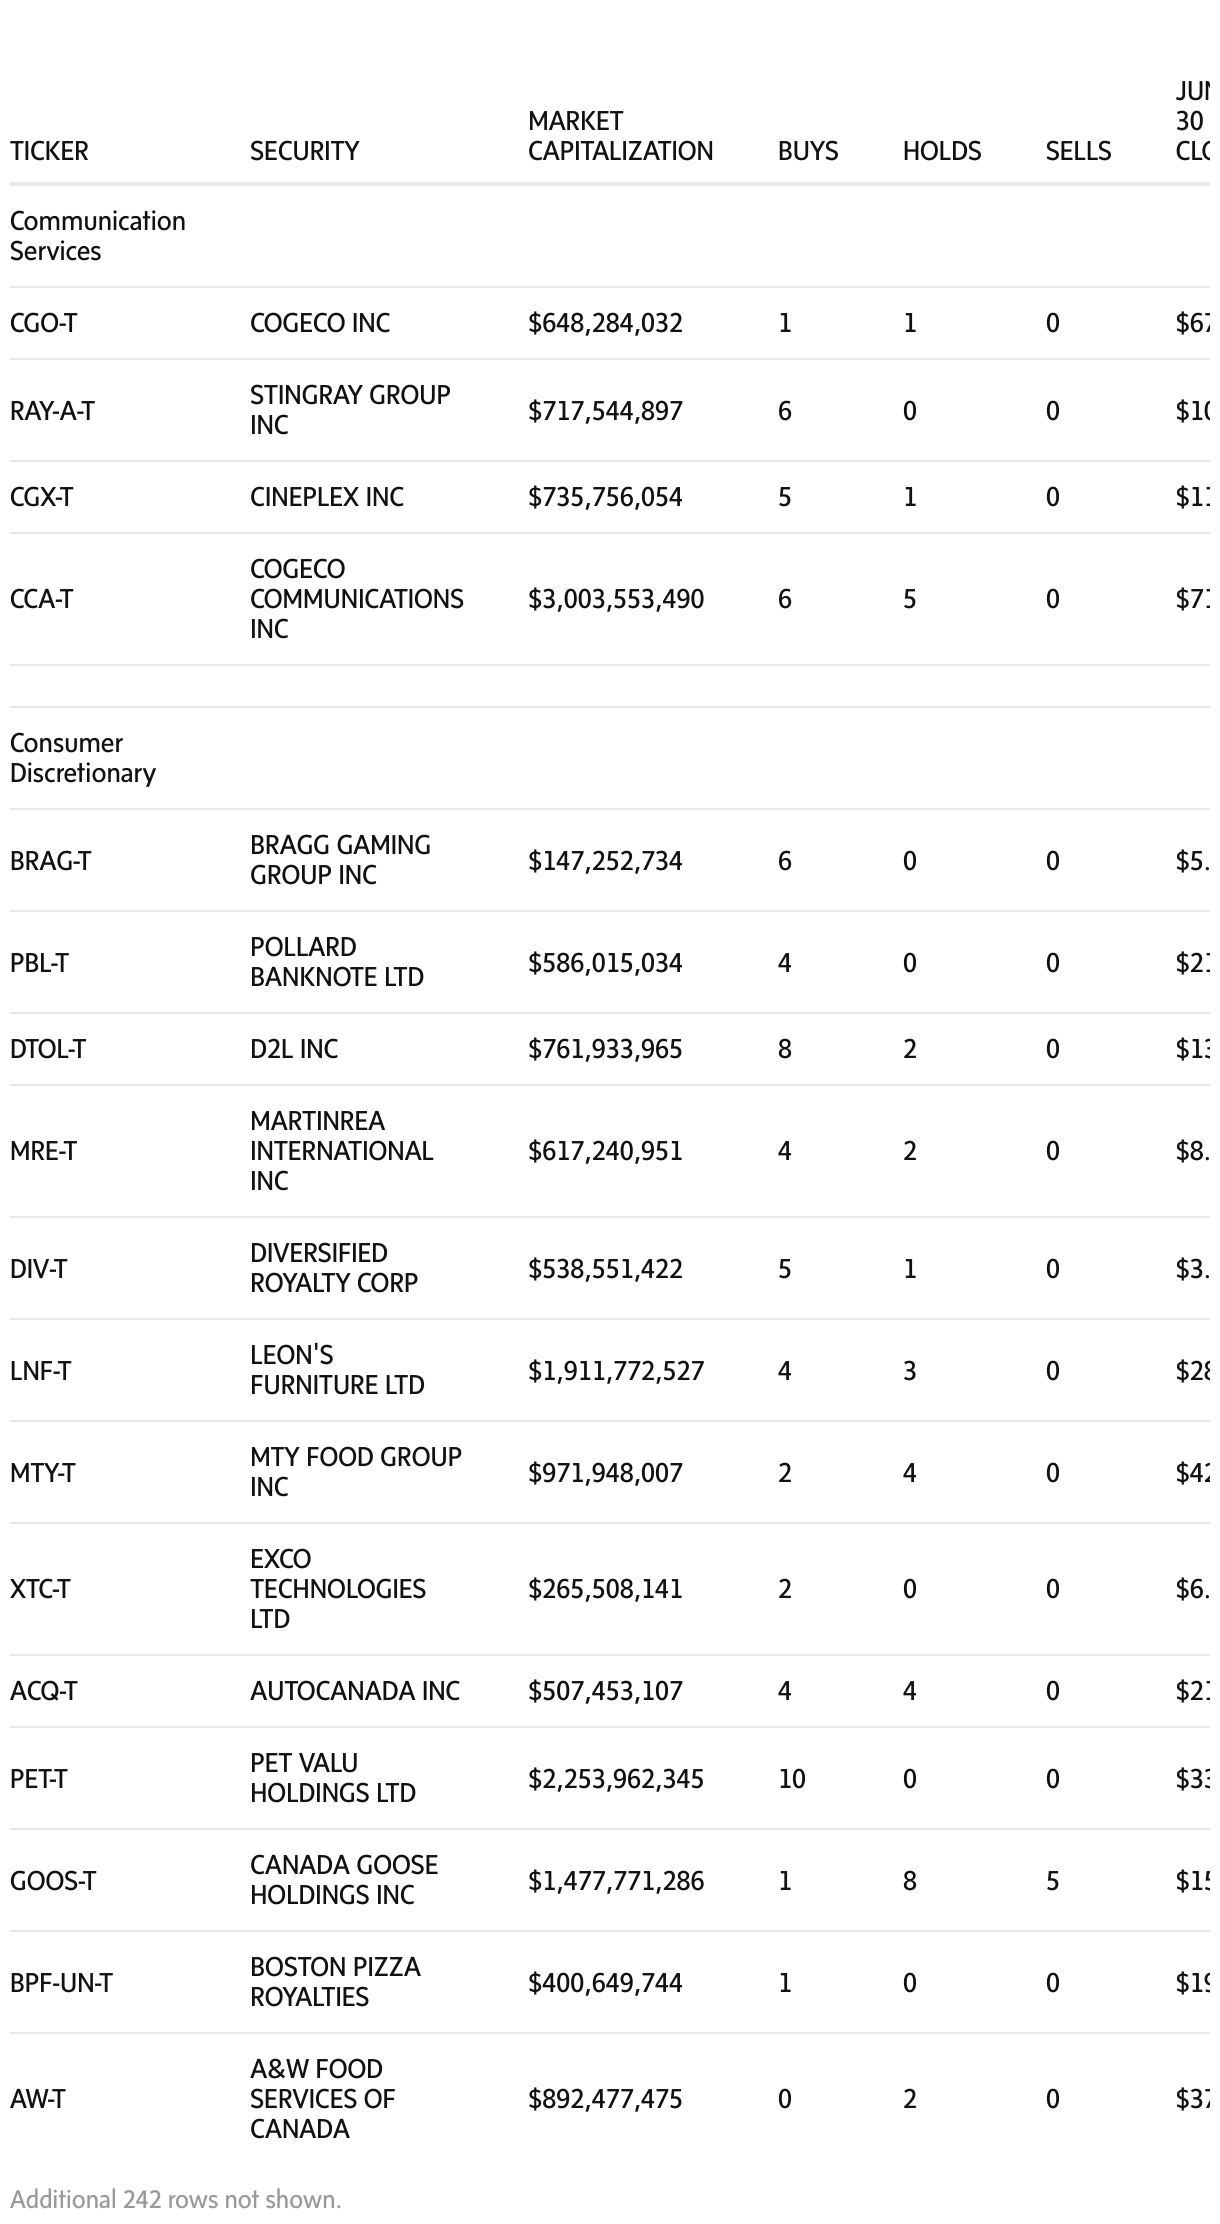Click Cogeco Communications market cap value $3,003,553,490
The image size is (1220, 2224).
click(x=616, y=599)
